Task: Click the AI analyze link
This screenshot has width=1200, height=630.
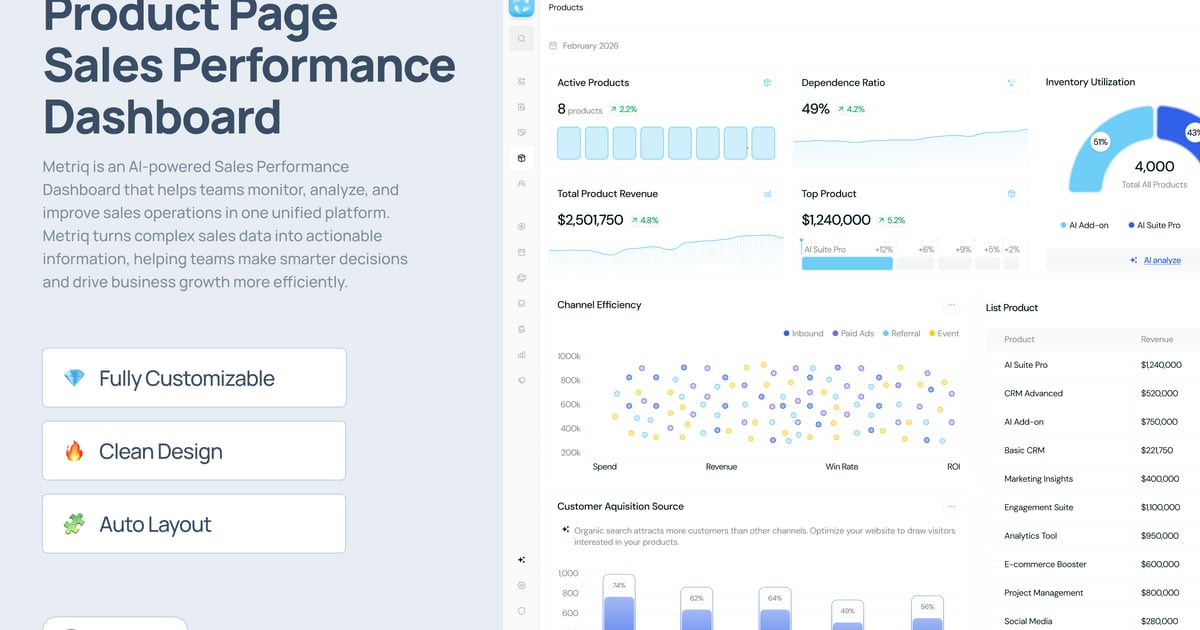Action: (x=1162, y=260)
